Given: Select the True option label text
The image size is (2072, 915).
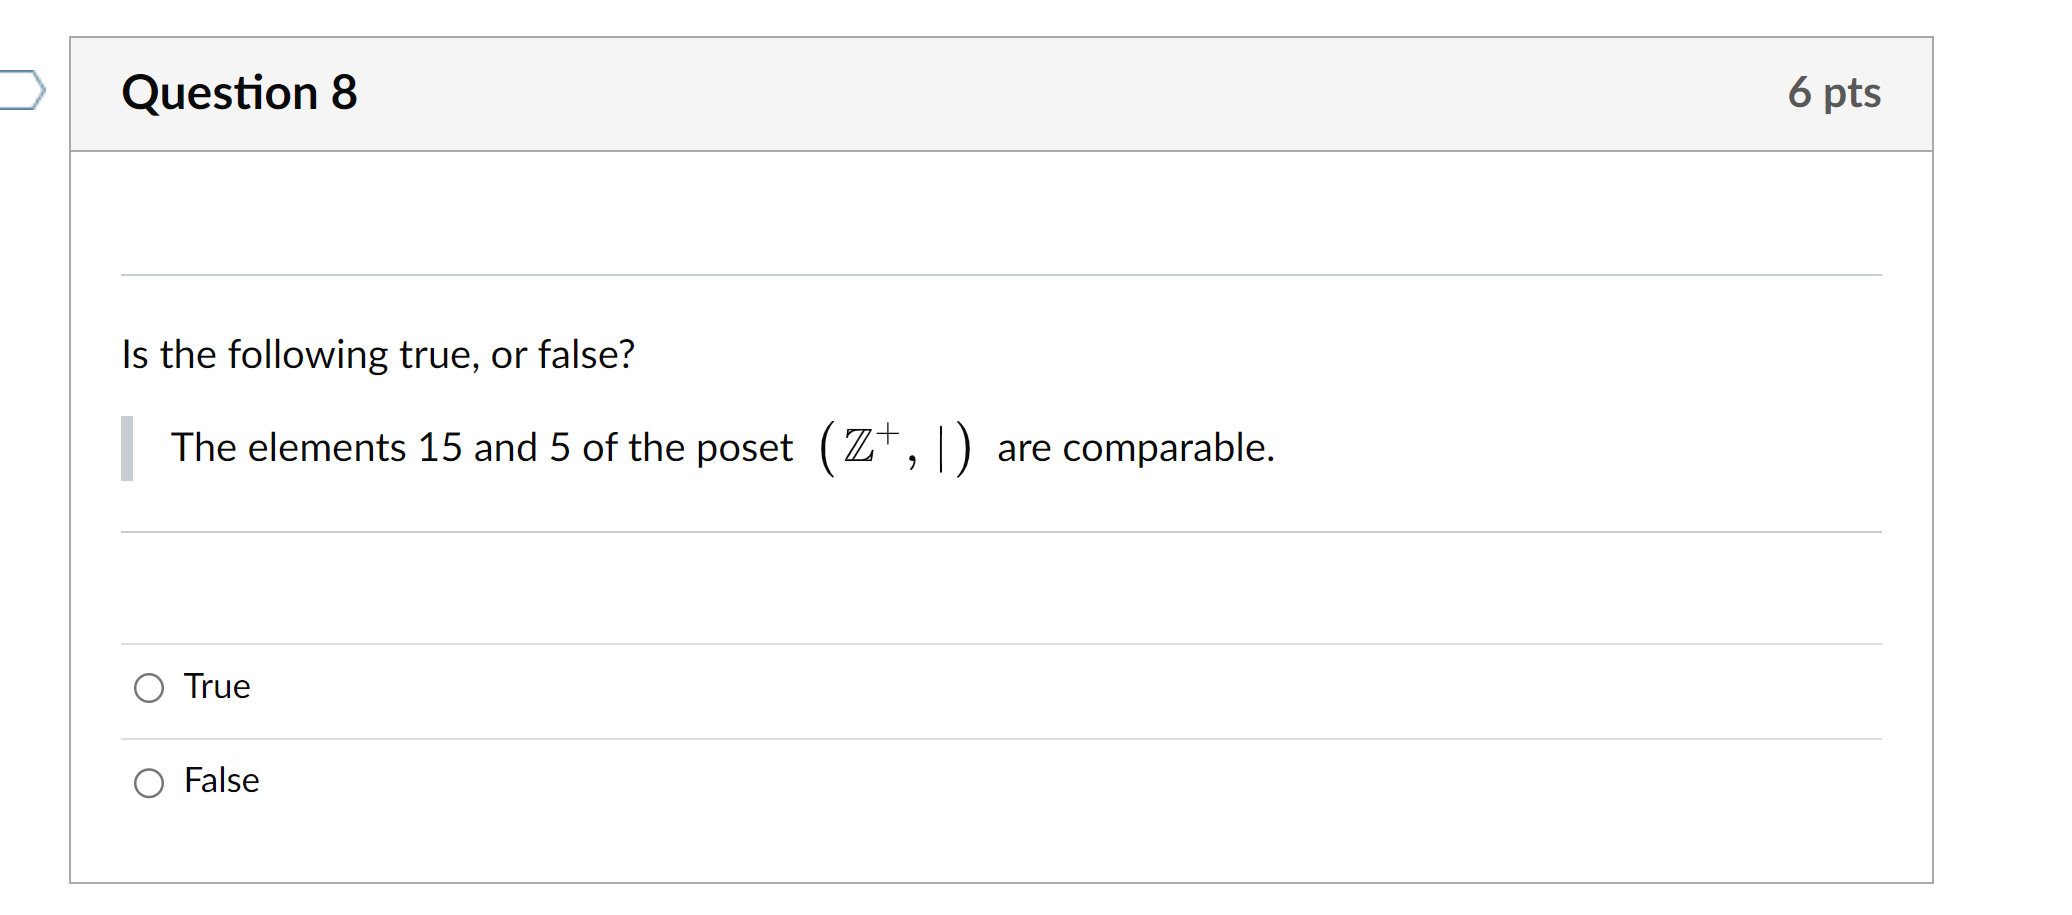Looking at the screenshot, I should pos(216,687).
